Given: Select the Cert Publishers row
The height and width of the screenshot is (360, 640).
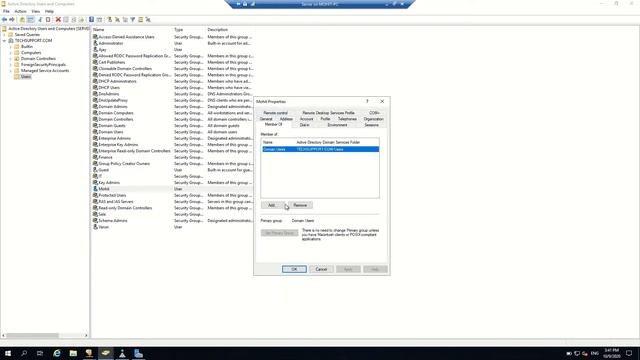Looking at the screenshot, I should click(x=173, y=62).
